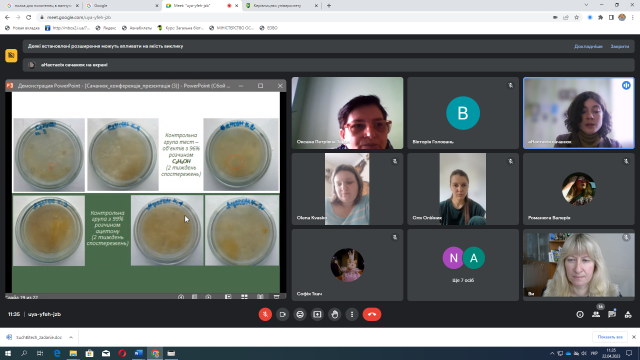Open the meeting details info icon
The width and height of the screenshot is (640, 360).
tap(580, 314)
